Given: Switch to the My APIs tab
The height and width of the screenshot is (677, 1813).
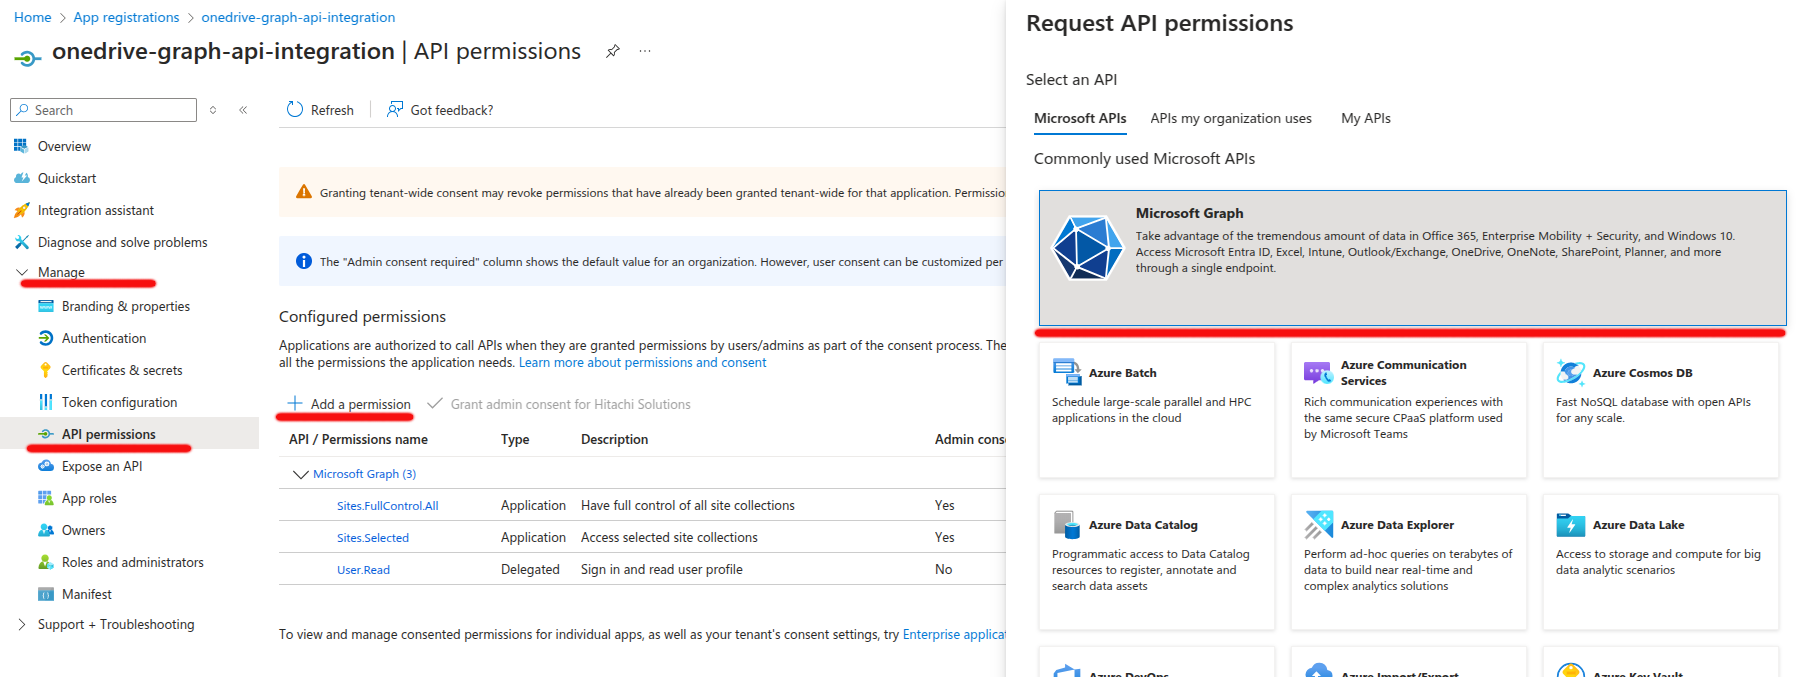Looking at the screenshot, I should pos(1366,118).
